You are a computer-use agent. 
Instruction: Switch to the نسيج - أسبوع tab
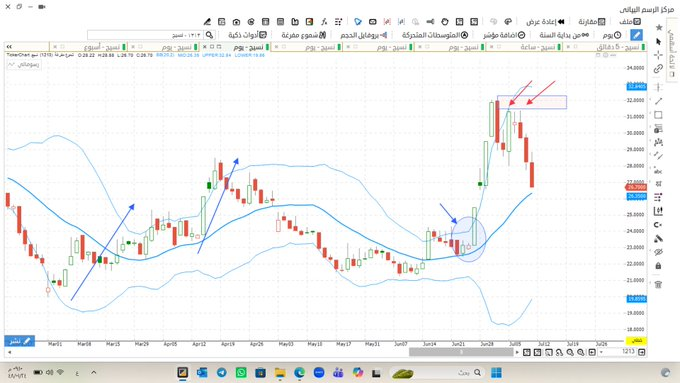click(88, 47)
